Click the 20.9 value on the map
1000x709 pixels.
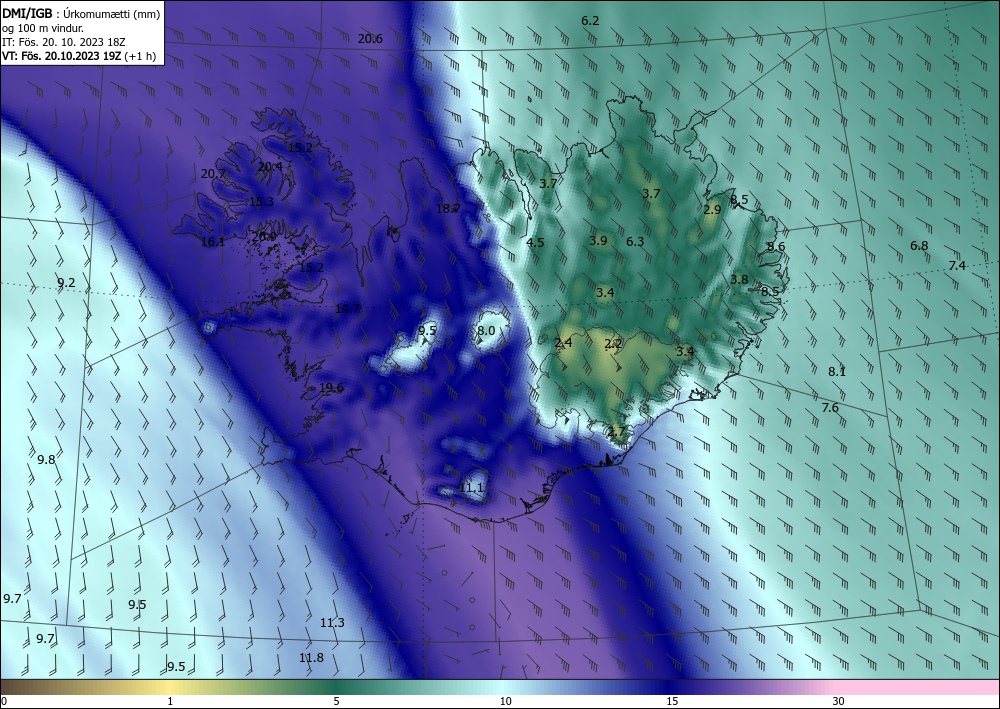pyautogui.click(x=264, y=237)
